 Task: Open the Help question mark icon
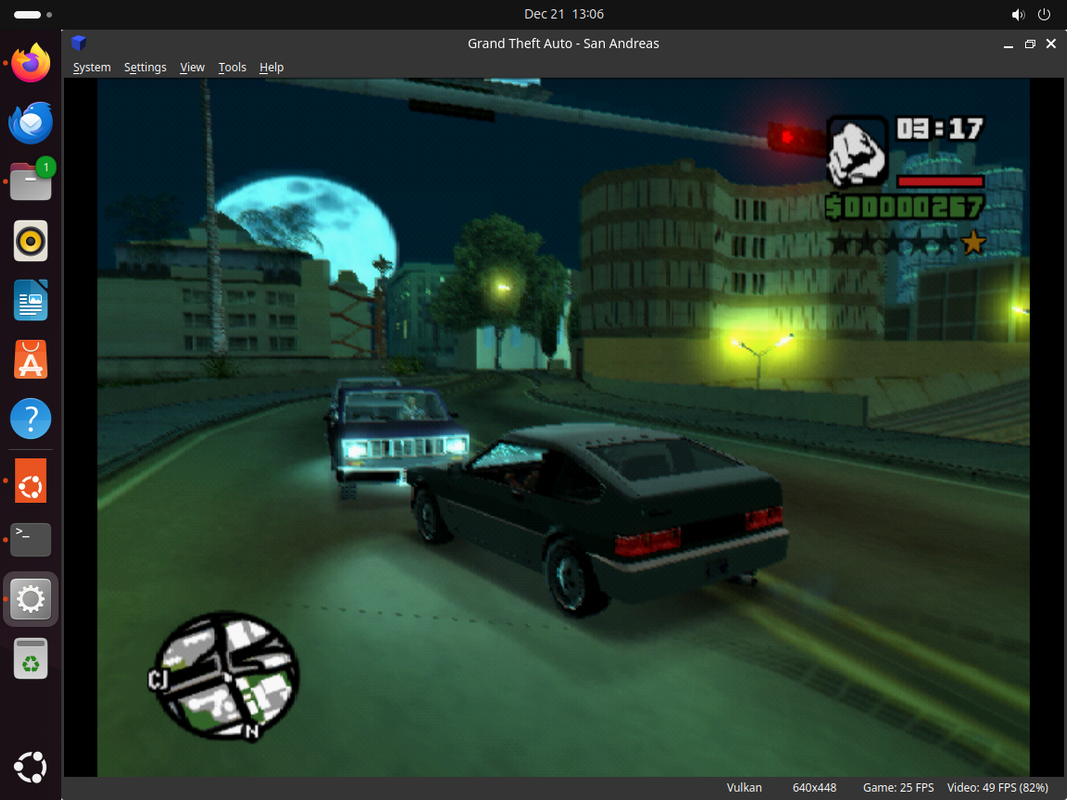31,418
